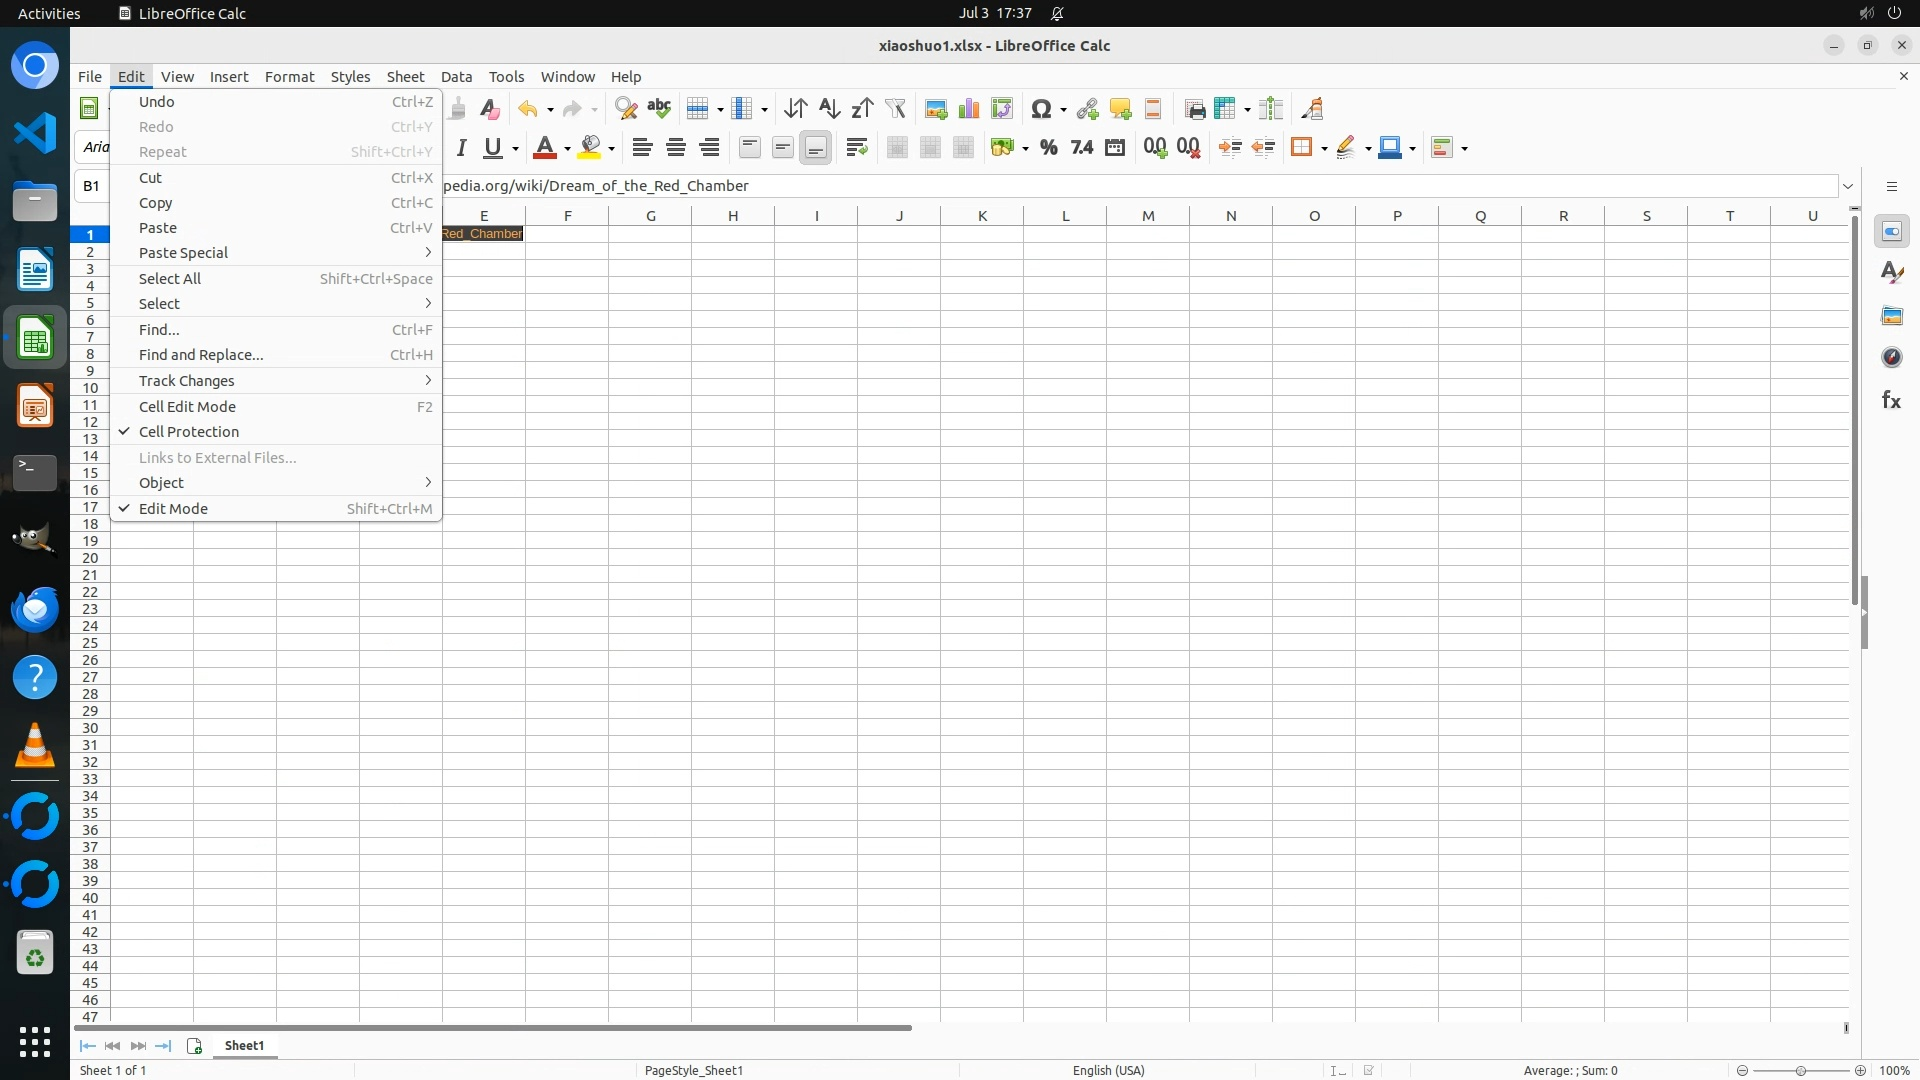Click Format as Percent icon
Image resolution: width=1920 pixels, height=1080 pixels.
(1048, 148)
